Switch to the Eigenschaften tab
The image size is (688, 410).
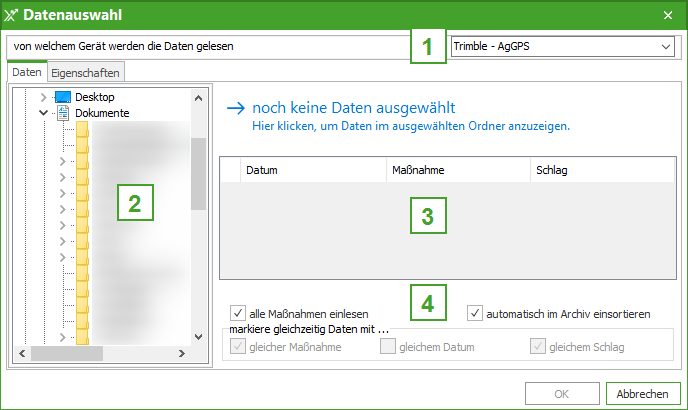(86, 73)
